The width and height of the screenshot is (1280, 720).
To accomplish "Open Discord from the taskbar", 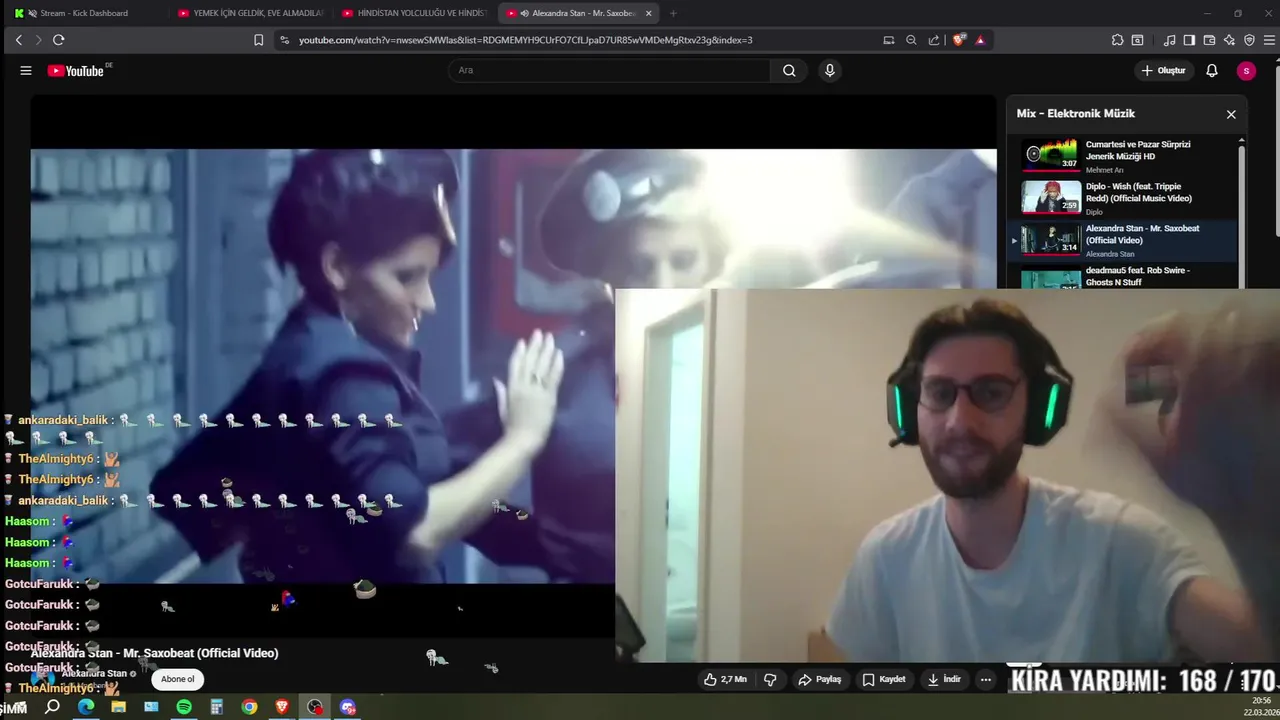I will point(348,707).
